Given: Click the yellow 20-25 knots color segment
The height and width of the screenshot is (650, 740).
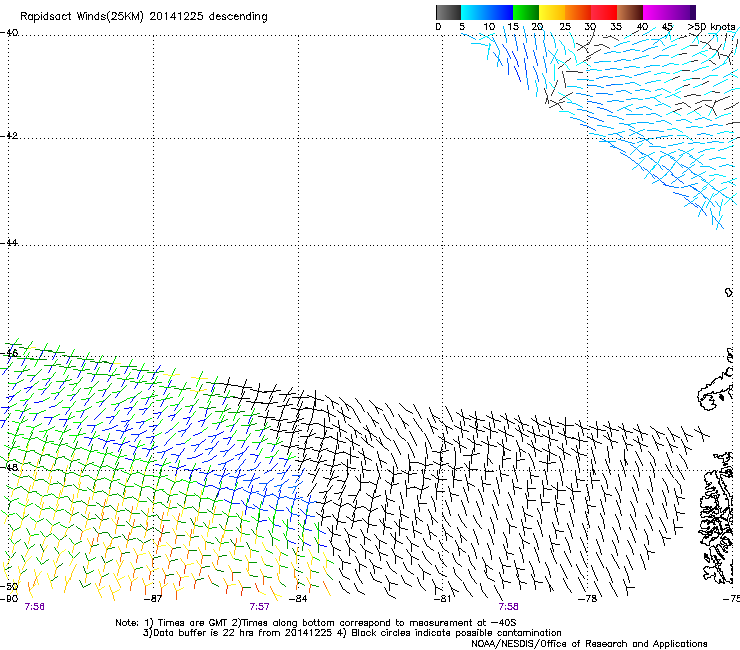Looking at the screenshot, I should [552, 12].
